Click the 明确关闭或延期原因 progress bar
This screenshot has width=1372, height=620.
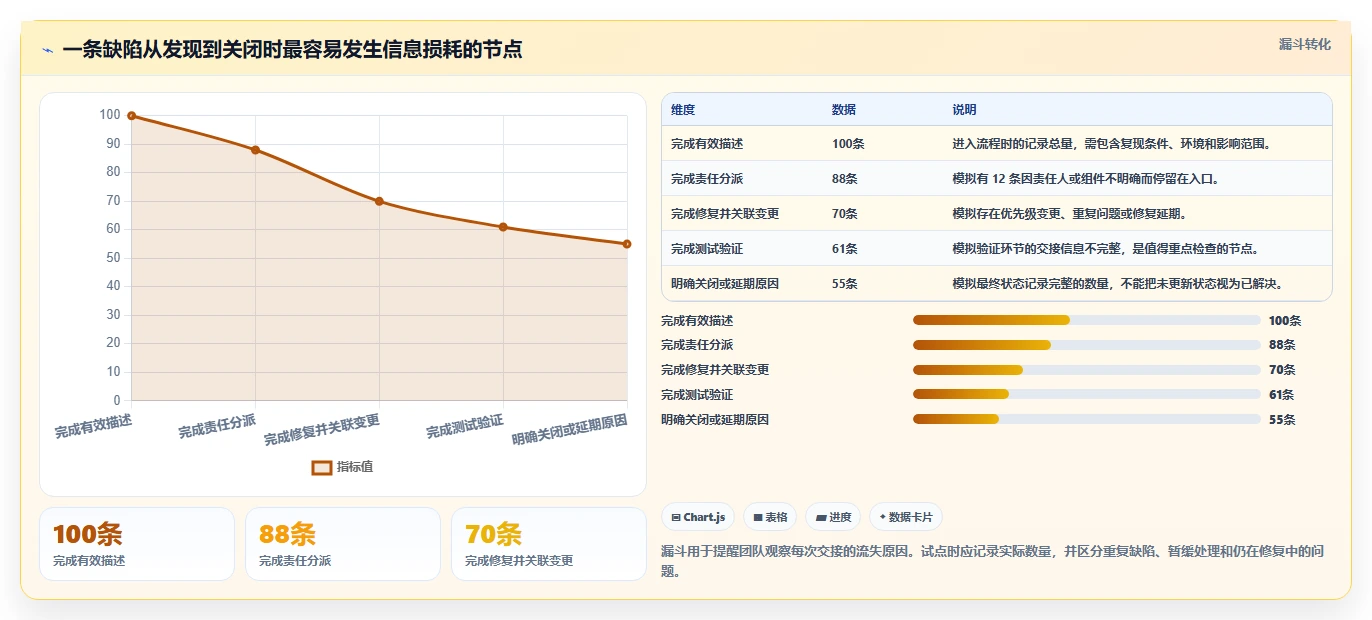(x=1086, y=419)
